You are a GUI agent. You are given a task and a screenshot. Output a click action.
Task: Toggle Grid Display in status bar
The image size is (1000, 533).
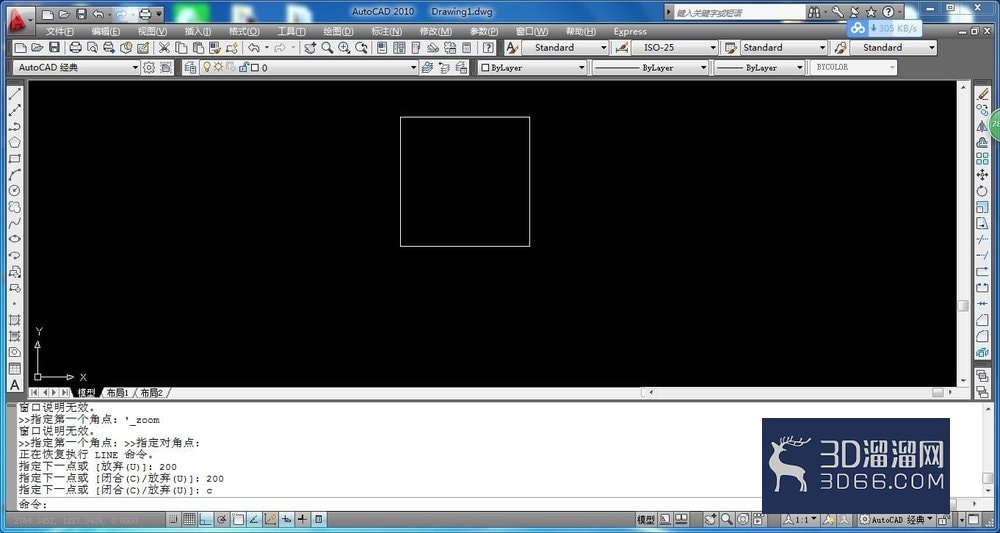(x=189, y=519)
